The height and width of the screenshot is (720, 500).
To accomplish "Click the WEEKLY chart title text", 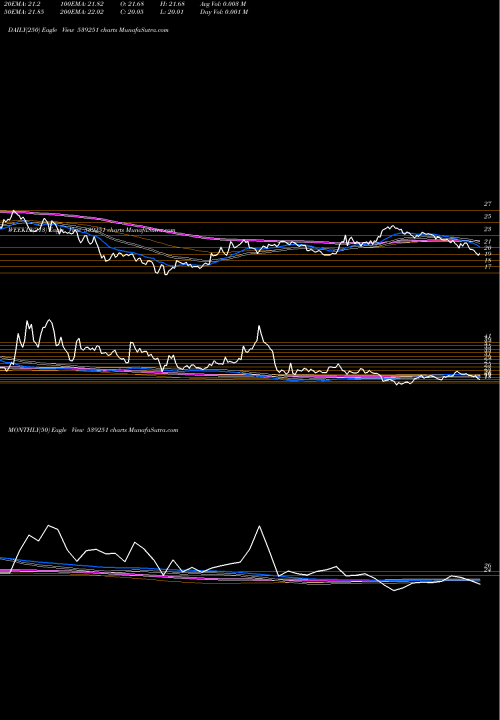I will pos(92,230).
